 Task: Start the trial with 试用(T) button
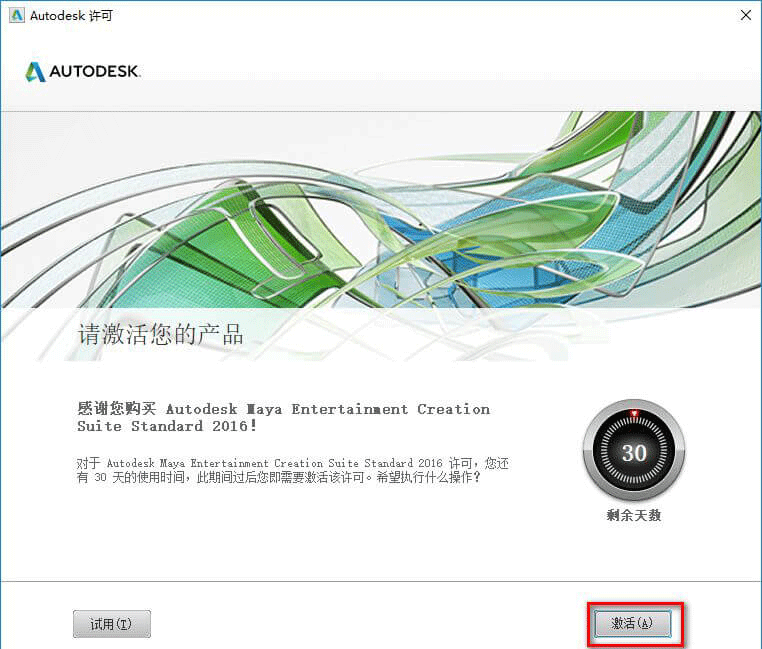coord(112,624)
